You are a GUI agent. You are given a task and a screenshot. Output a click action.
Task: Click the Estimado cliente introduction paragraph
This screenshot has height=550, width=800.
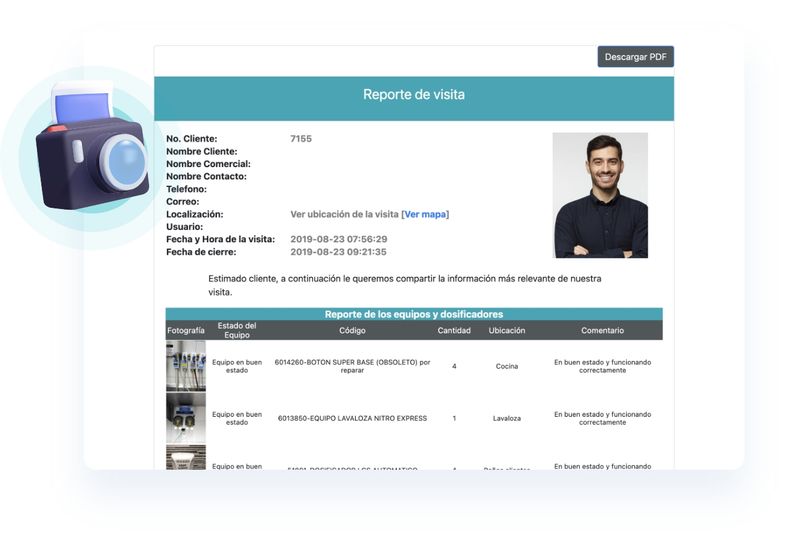tap(405, 285)
